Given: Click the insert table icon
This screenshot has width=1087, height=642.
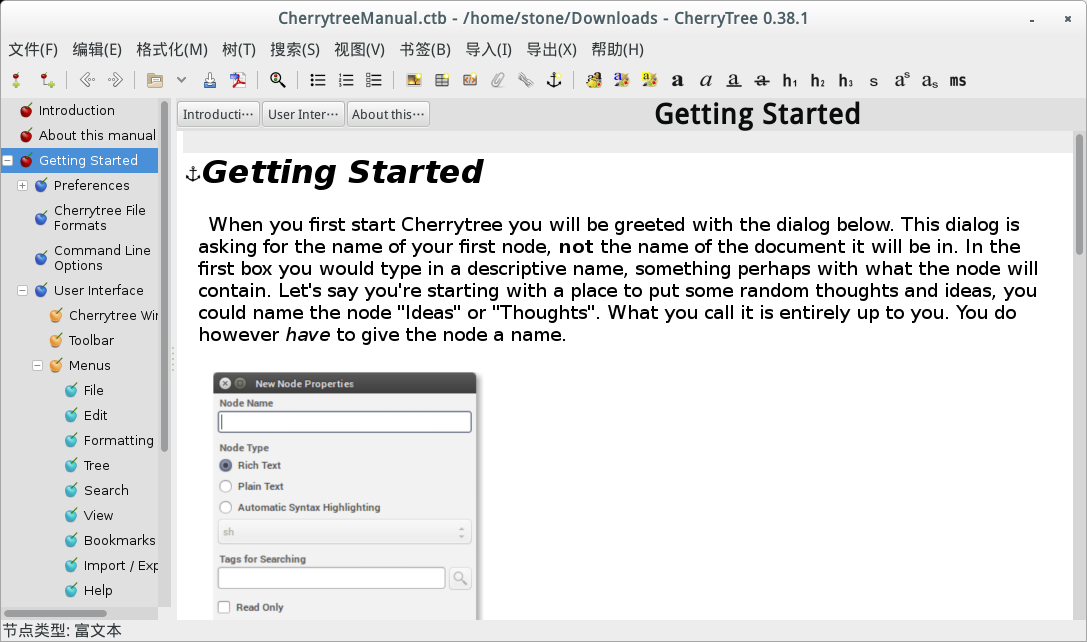Looking at the screenshot, I should point(442,80).
